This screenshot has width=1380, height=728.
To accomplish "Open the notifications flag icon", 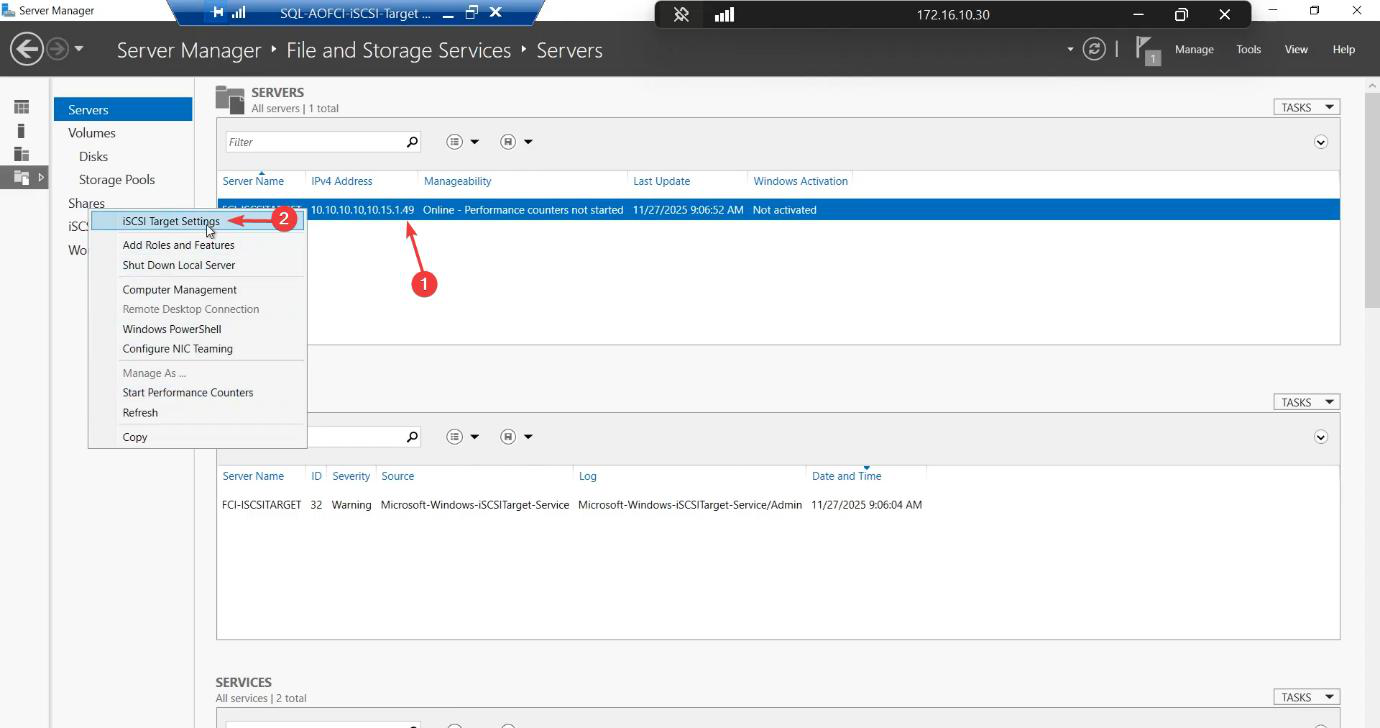I will point(1147,50).
